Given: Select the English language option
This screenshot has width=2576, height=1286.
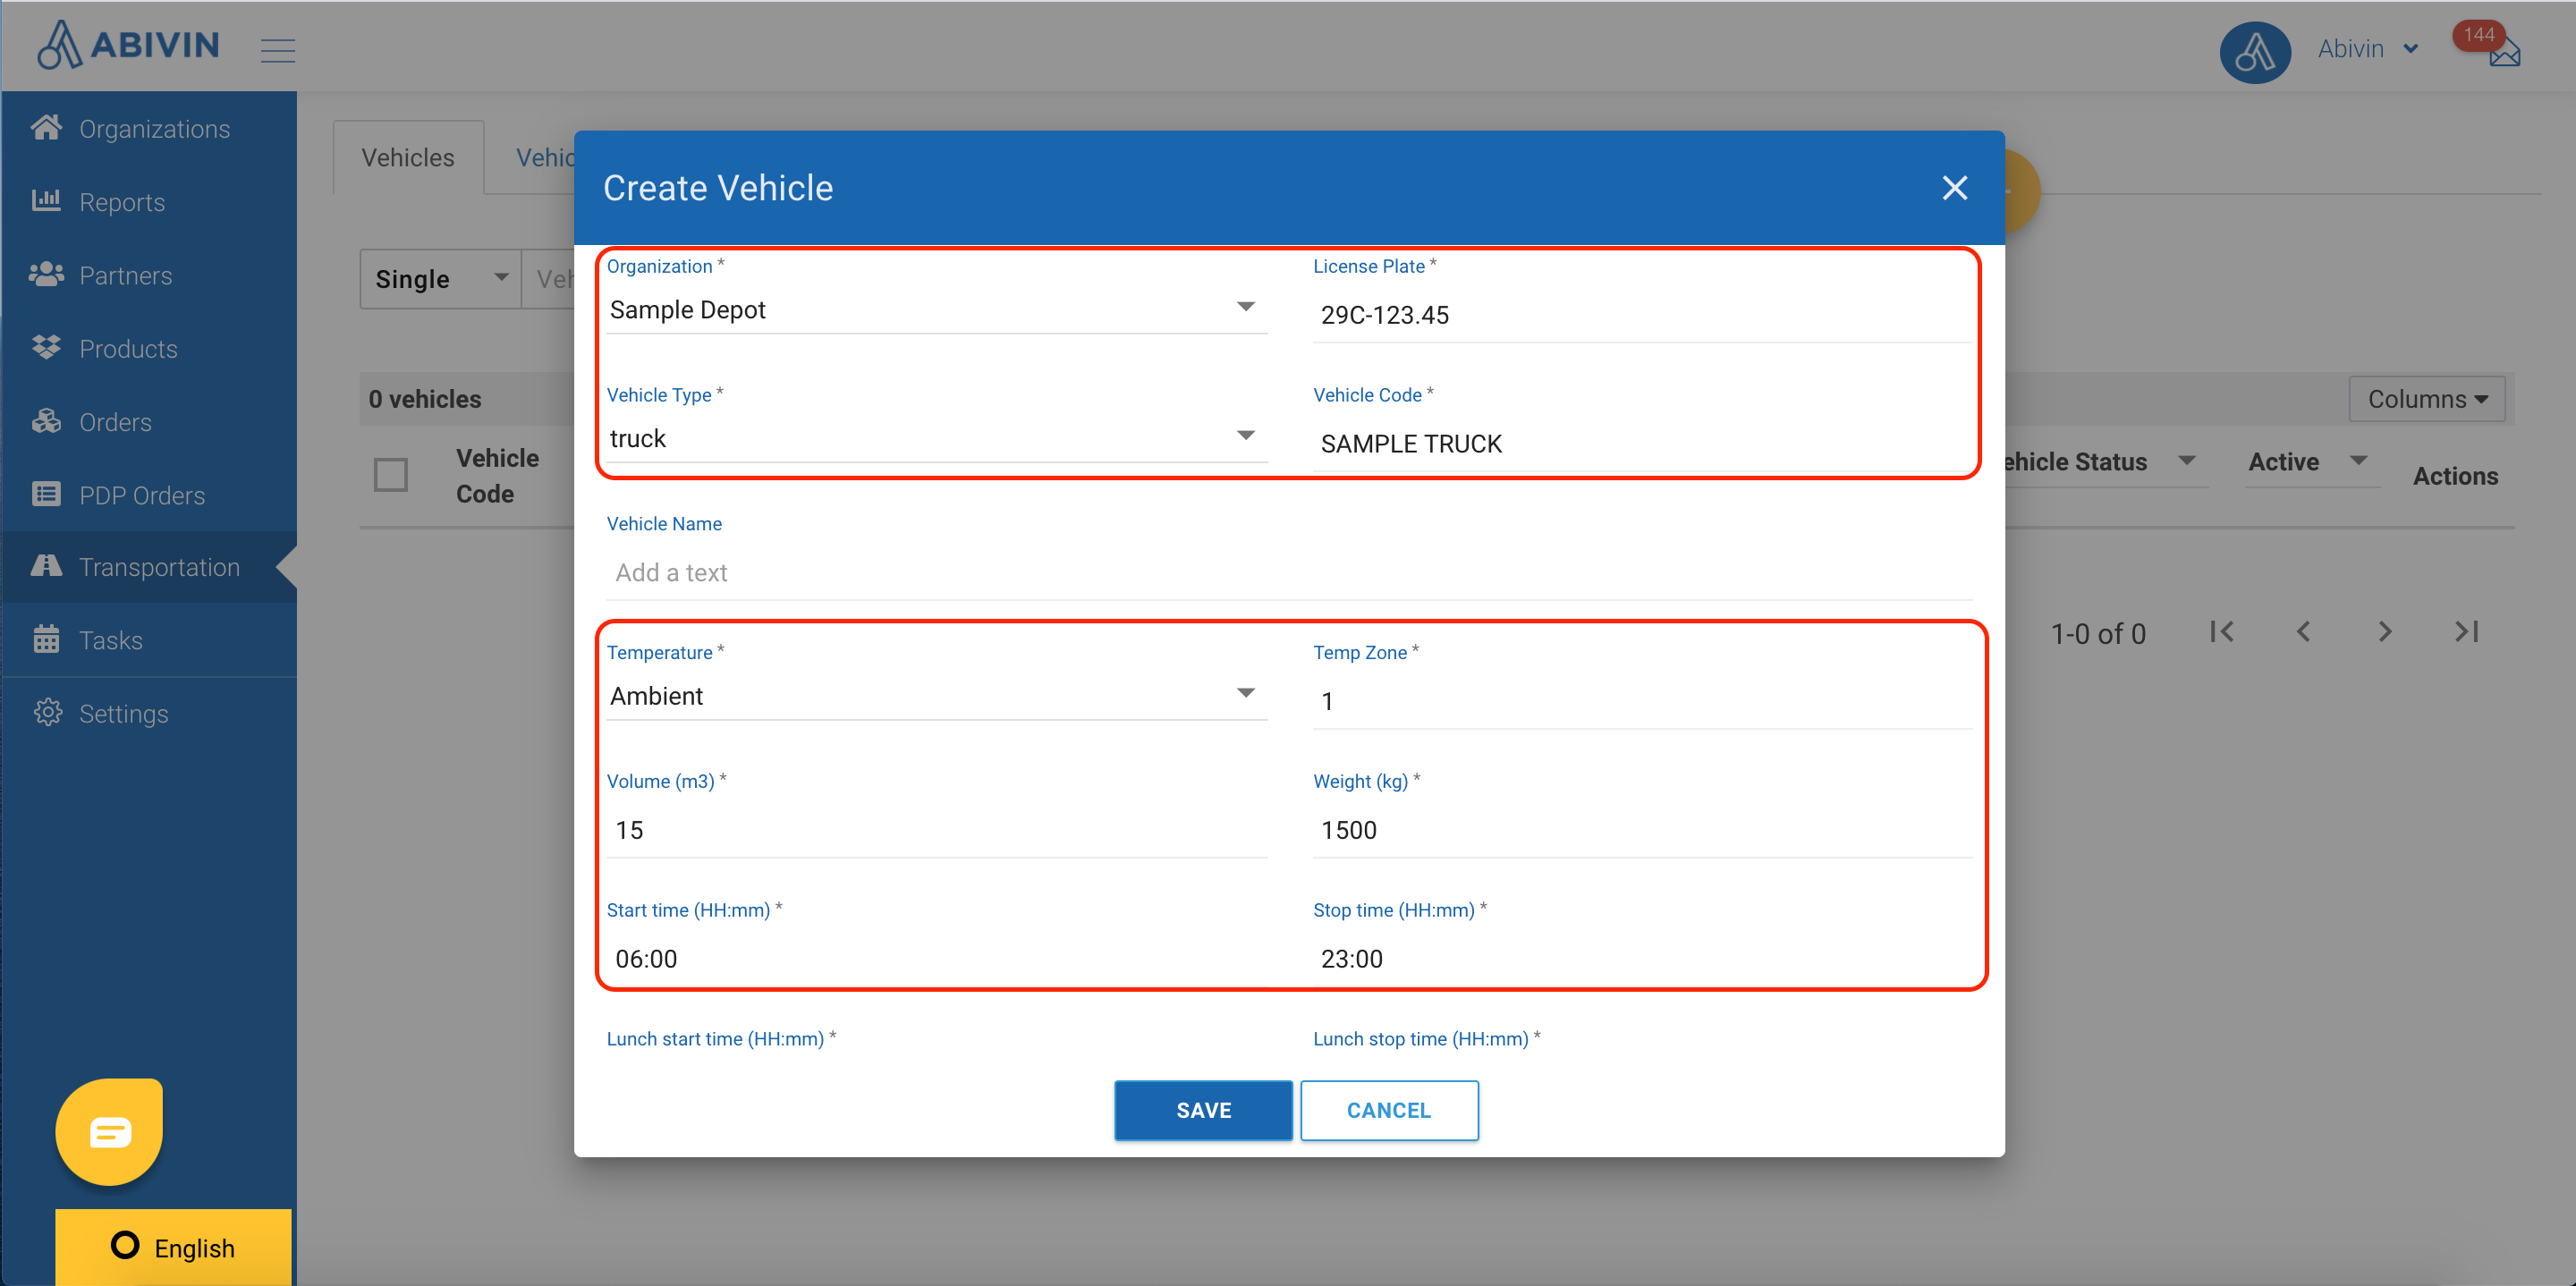Looking at the screenshot, I should click(174, 1247).
